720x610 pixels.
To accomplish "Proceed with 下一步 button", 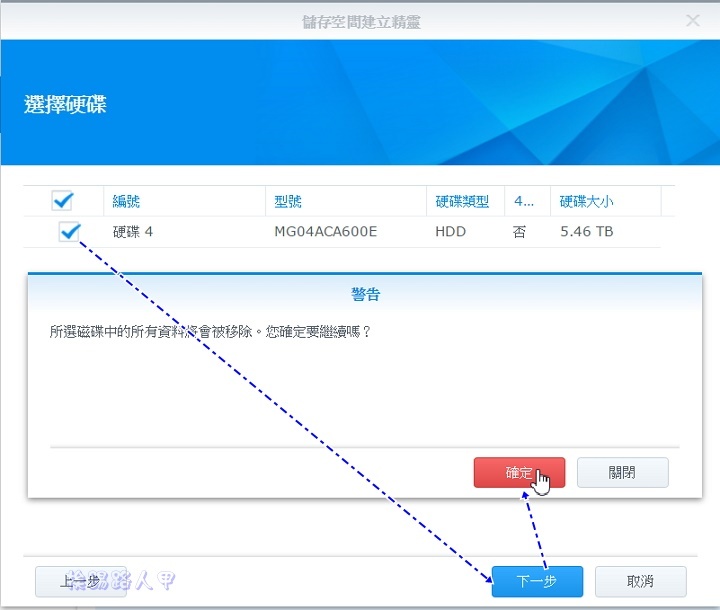I will (537, 582).
